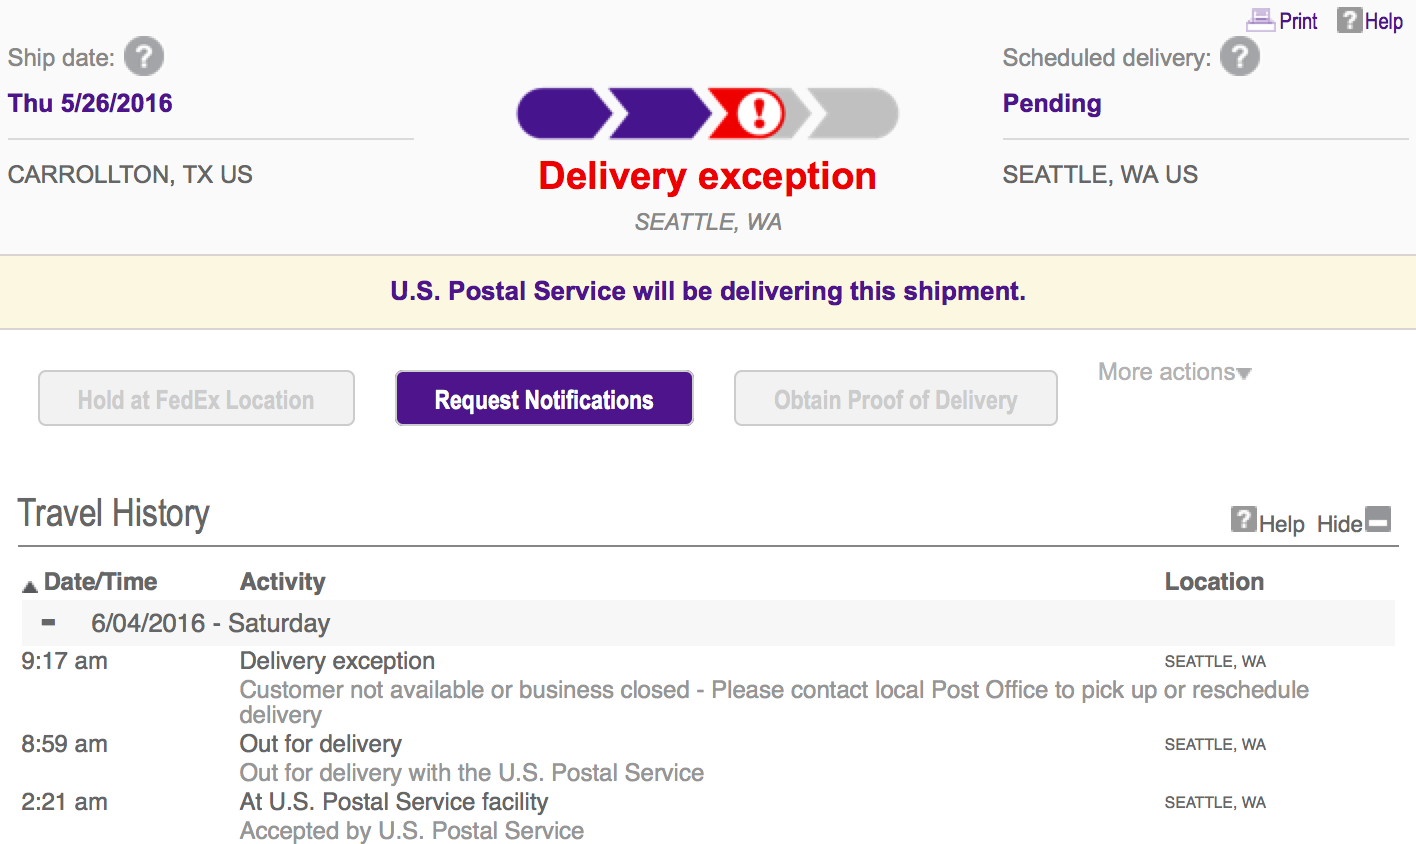The width and height of the screenshot is (1416, 844).
Task: Open the More actions dropdown
Action: click(x=1174, y=372)
